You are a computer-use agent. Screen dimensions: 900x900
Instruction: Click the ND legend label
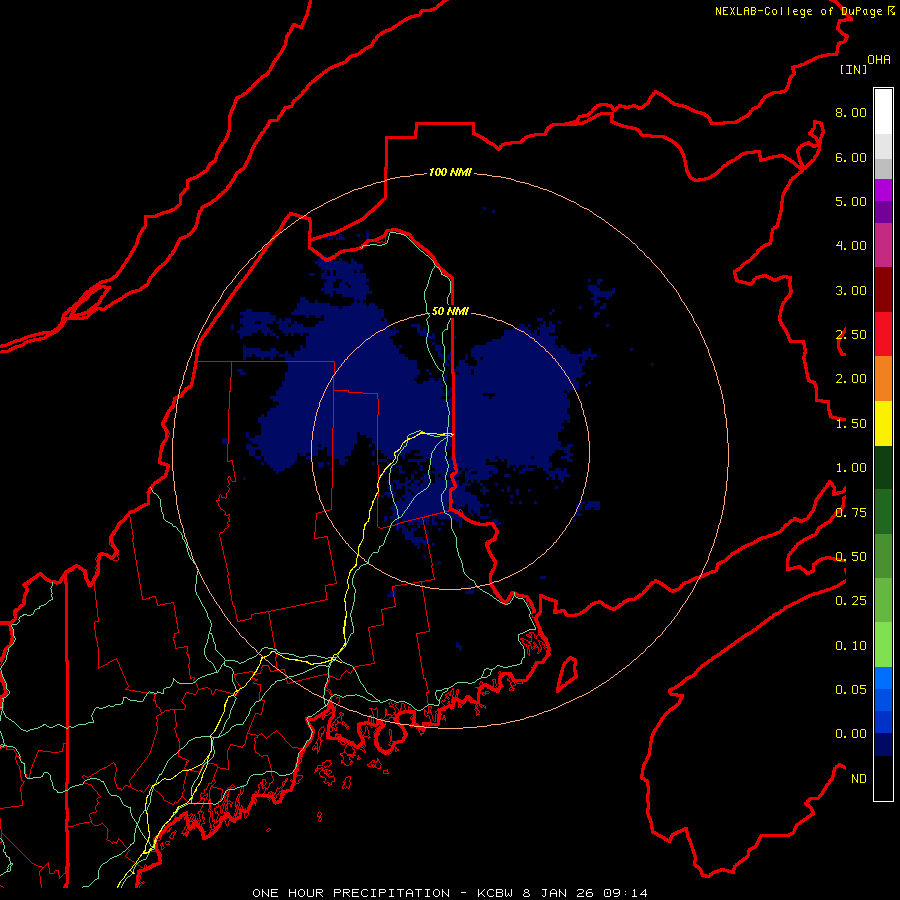[x=859, y=779]
